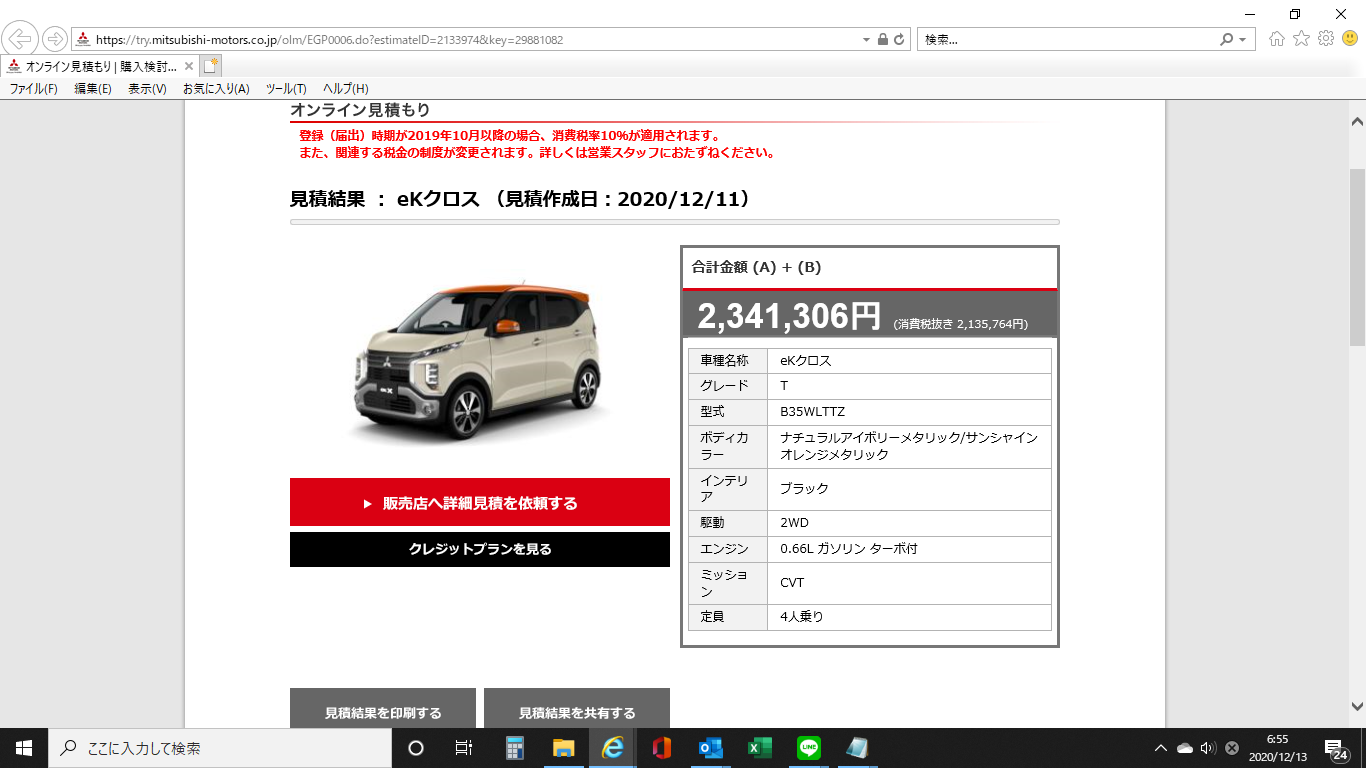Click the browser Back arrow button

[21, 39]
